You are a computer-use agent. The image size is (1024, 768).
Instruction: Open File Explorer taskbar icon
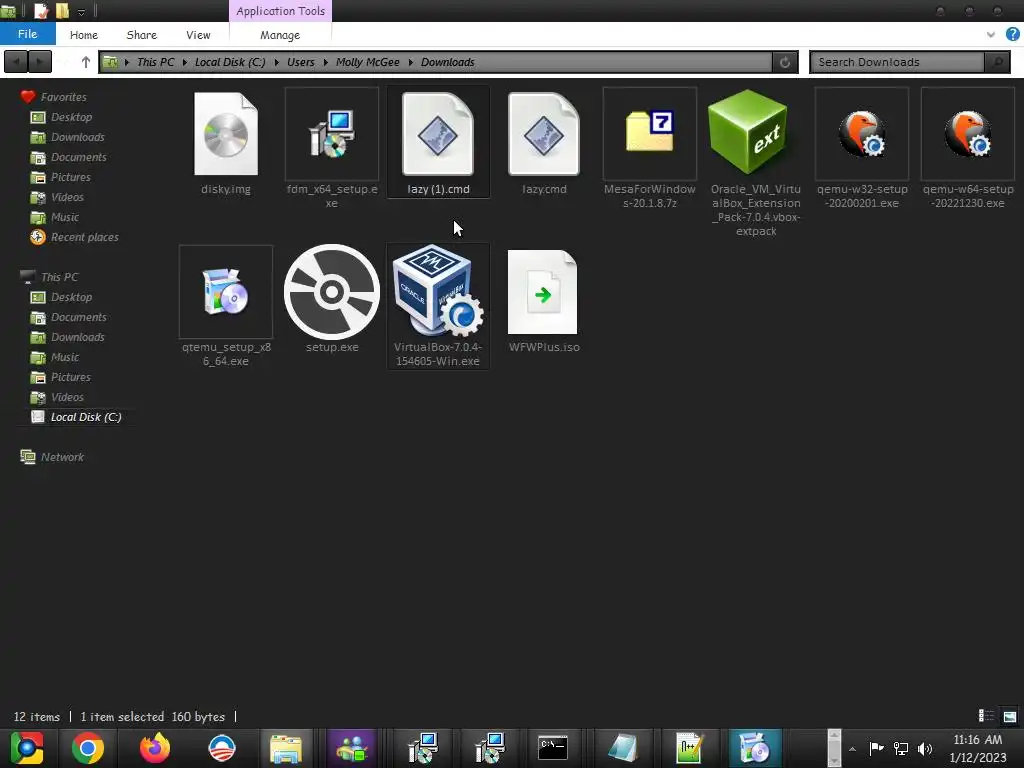click(286, 748)
